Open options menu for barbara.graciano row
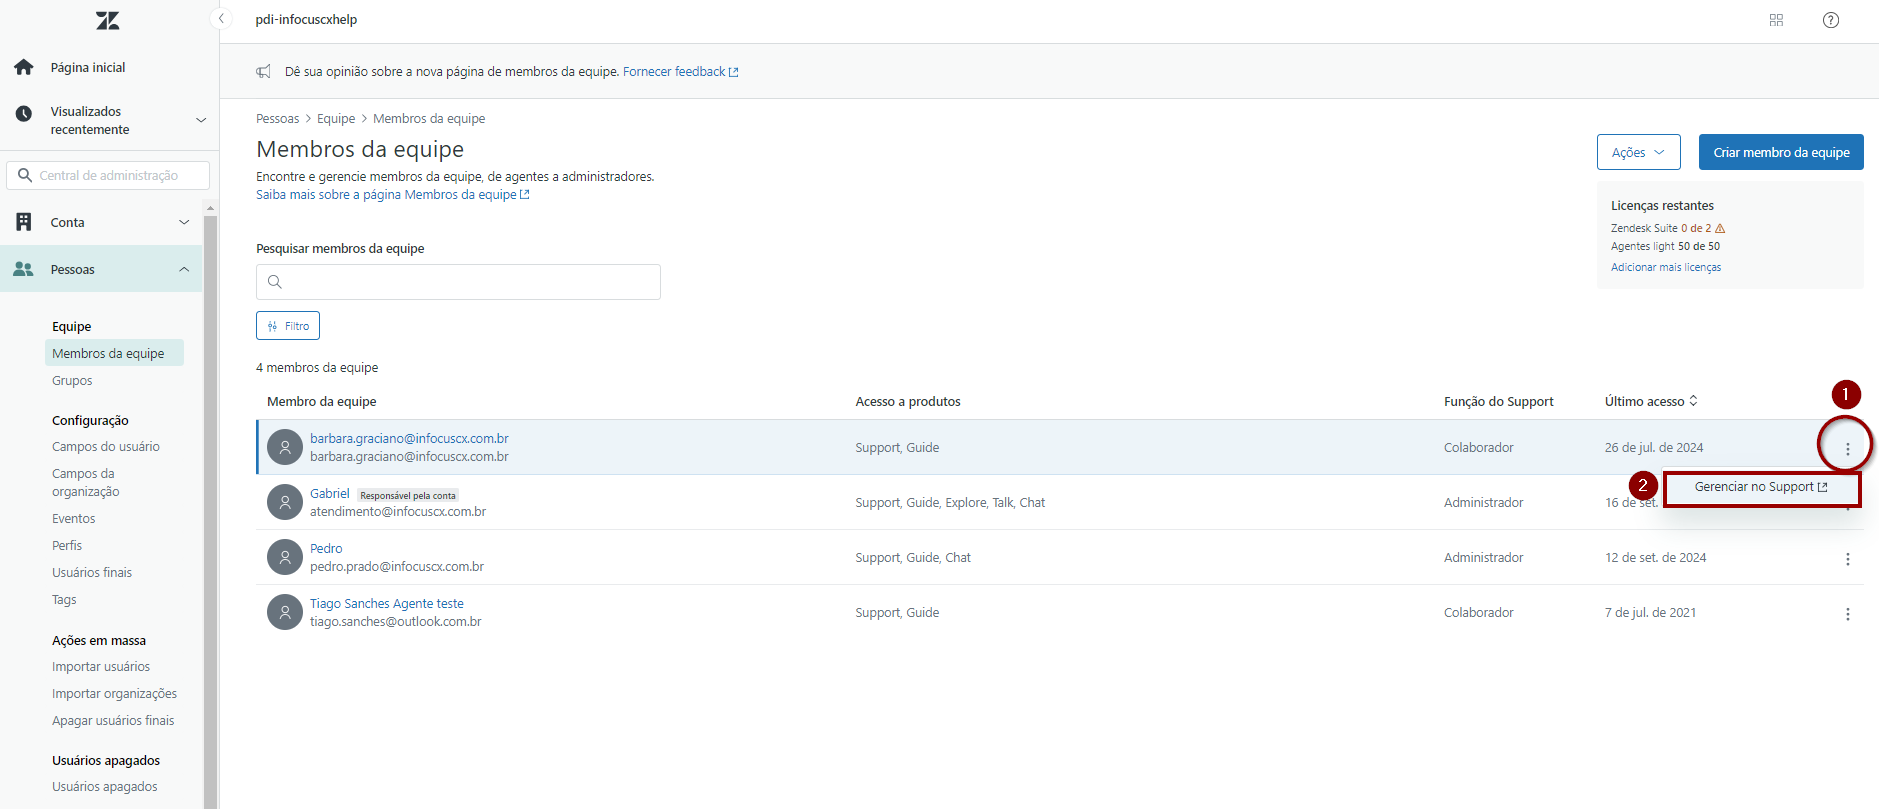This screenshot has width=1879, height=809. pyautogui.click(x=1847, y=449)
